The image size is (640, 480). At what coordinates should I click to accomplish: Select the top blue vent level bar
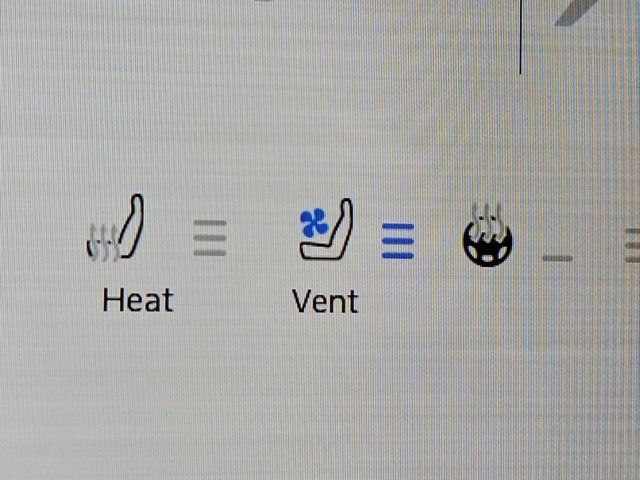[x=398, y=227]
